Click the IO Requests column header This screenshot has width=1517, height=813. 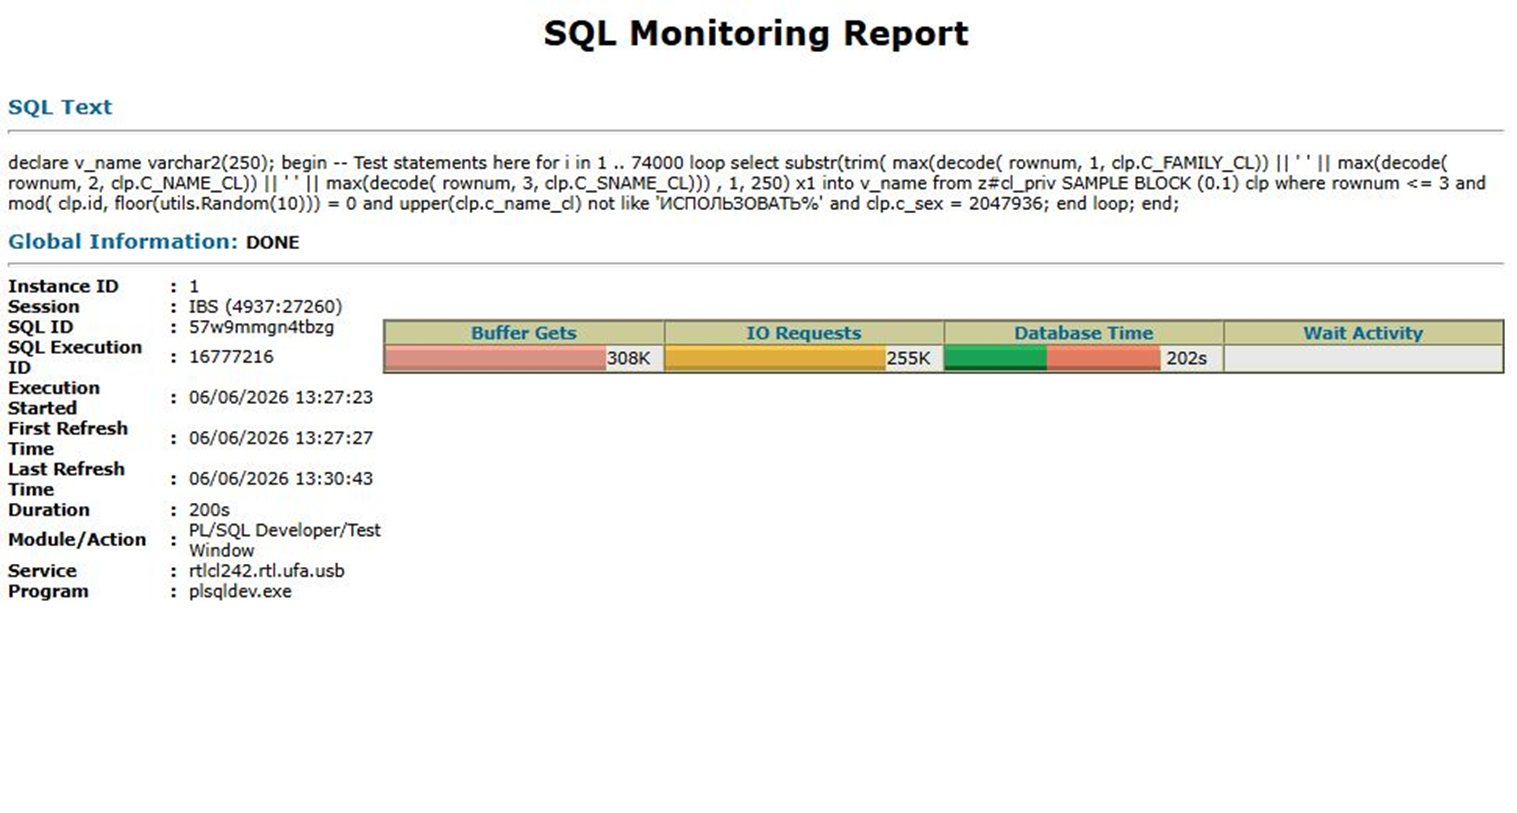tap(804, 333)
